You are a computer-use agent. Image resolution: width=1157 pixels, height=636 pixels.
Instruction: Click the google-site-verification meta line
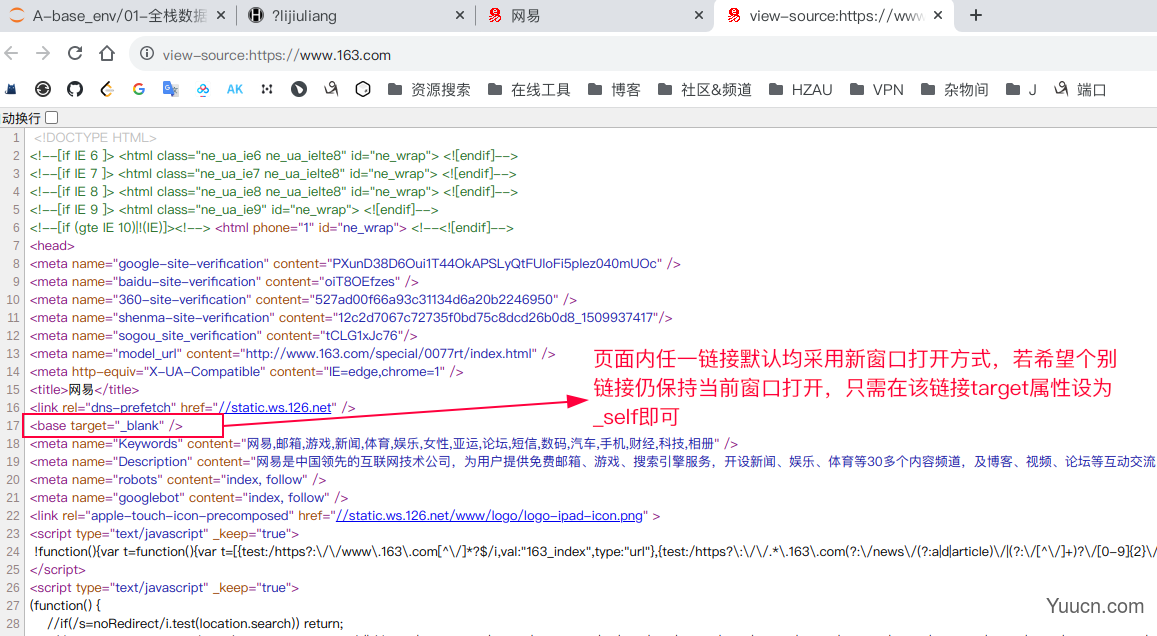point(355,263)
